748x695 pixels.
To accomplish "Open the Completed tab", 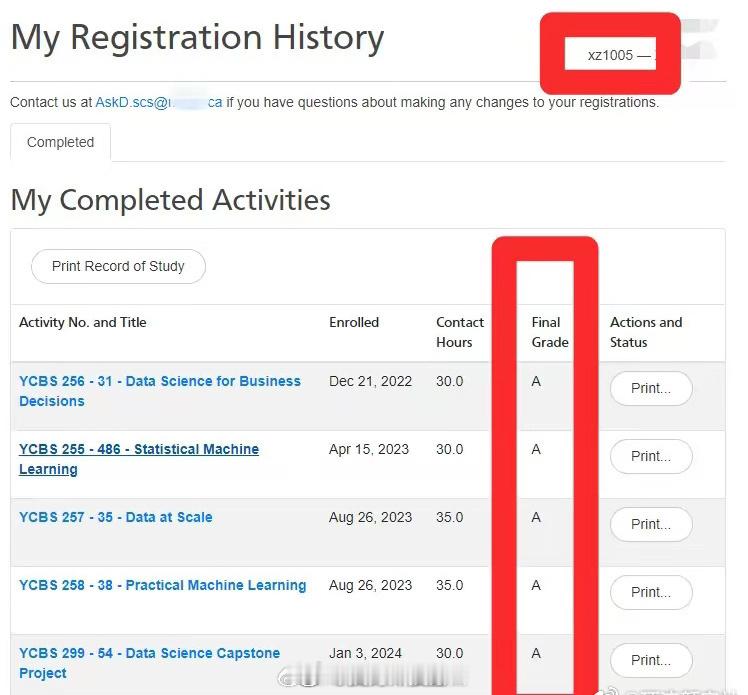I will point(61,142).
